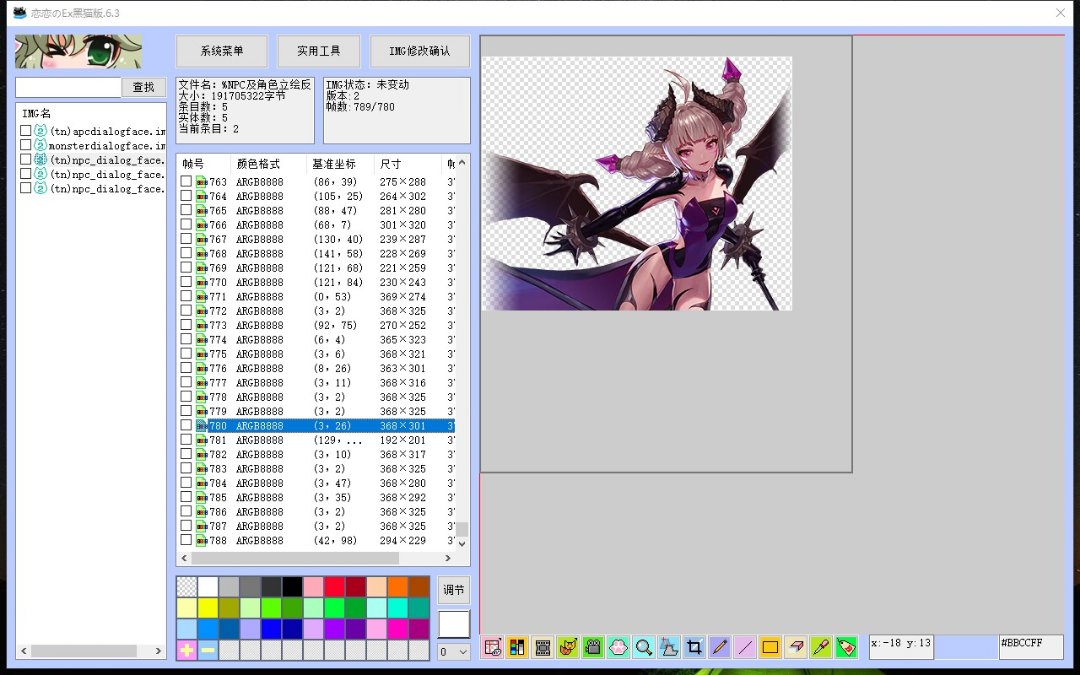Viewport: 1080px width, 675px height.
Task: Pick the eyedropper color picker tool
Action: (820, 647)
